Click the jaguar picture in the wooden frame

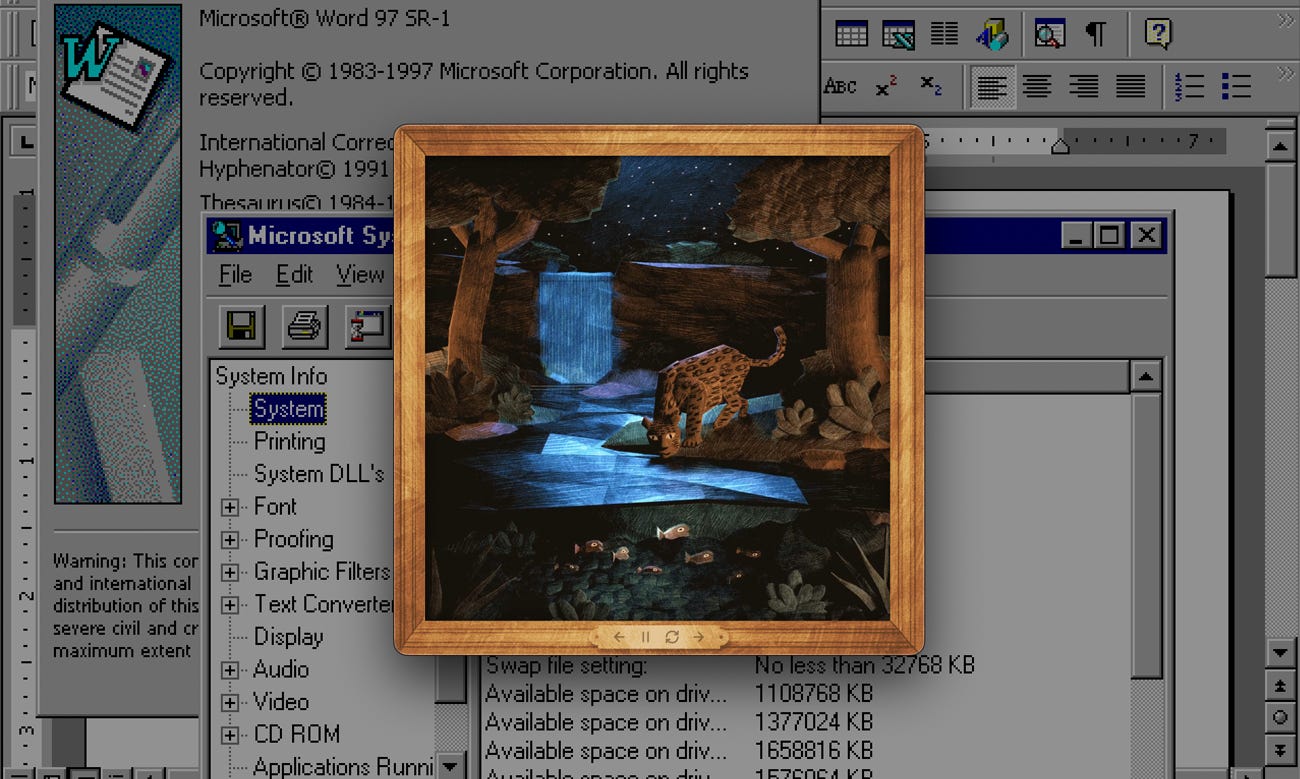click(x=657, y=388)
